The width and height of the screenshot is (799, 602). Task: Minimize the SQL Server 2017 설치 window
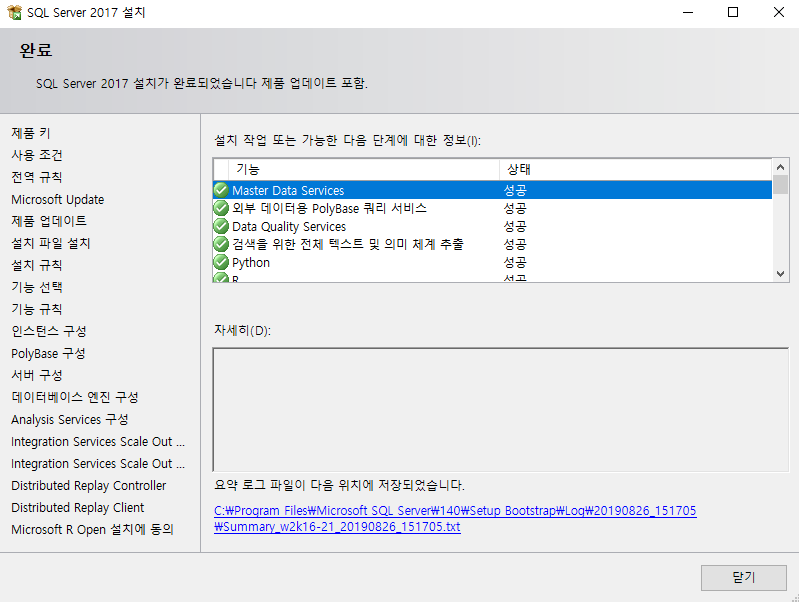(x=688, y=12)
